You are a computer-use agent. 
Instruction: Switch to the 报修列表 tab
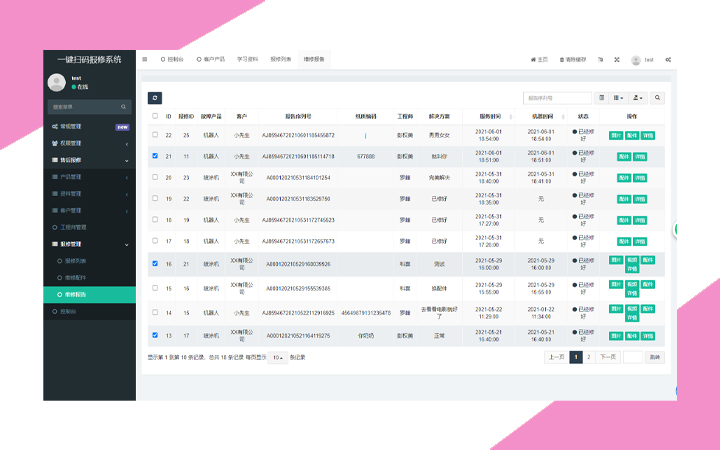pyautogui.click(x=281, y=60)
